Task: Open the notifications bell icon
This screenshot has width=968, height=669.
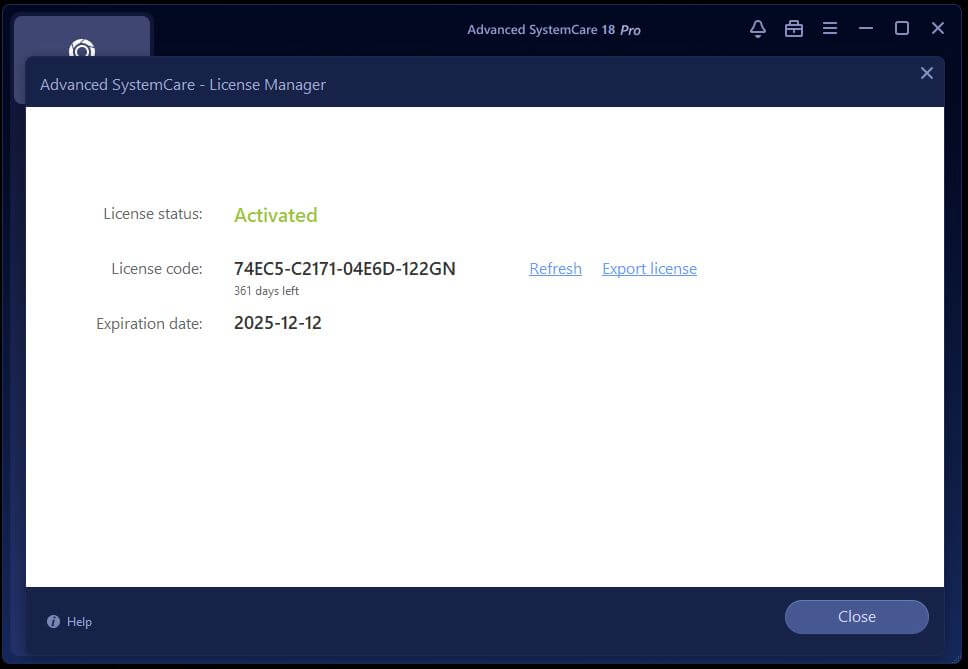Action: click(757, 28)
